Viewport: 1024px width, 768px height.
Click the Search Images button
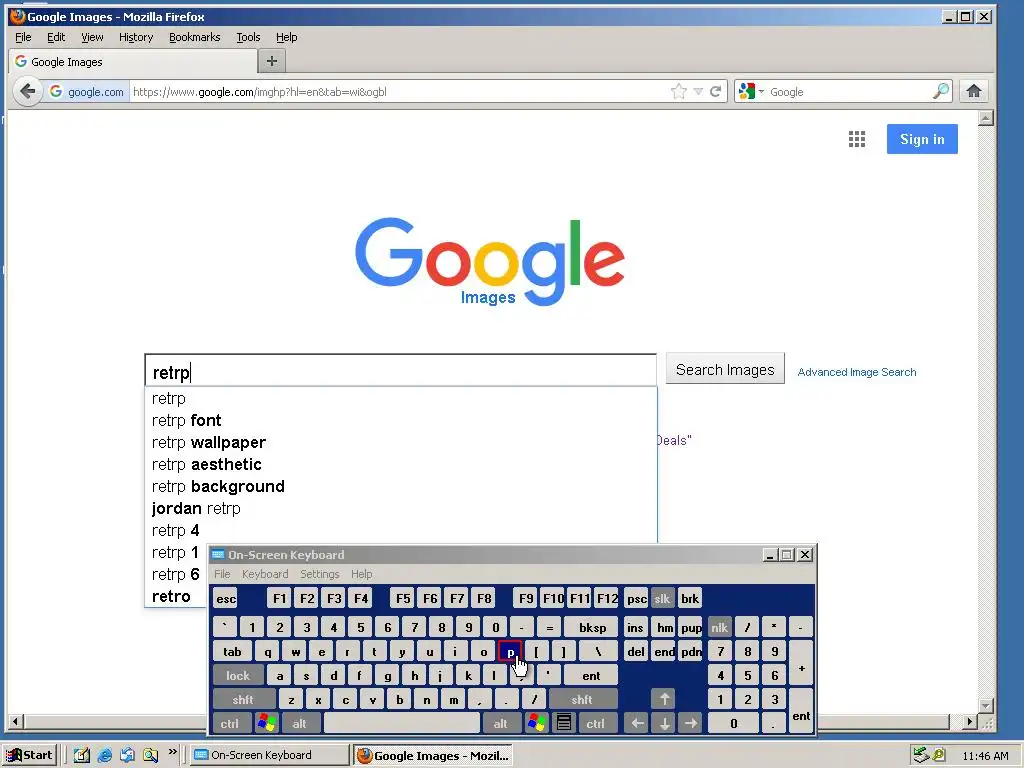(x=725, y=370)
